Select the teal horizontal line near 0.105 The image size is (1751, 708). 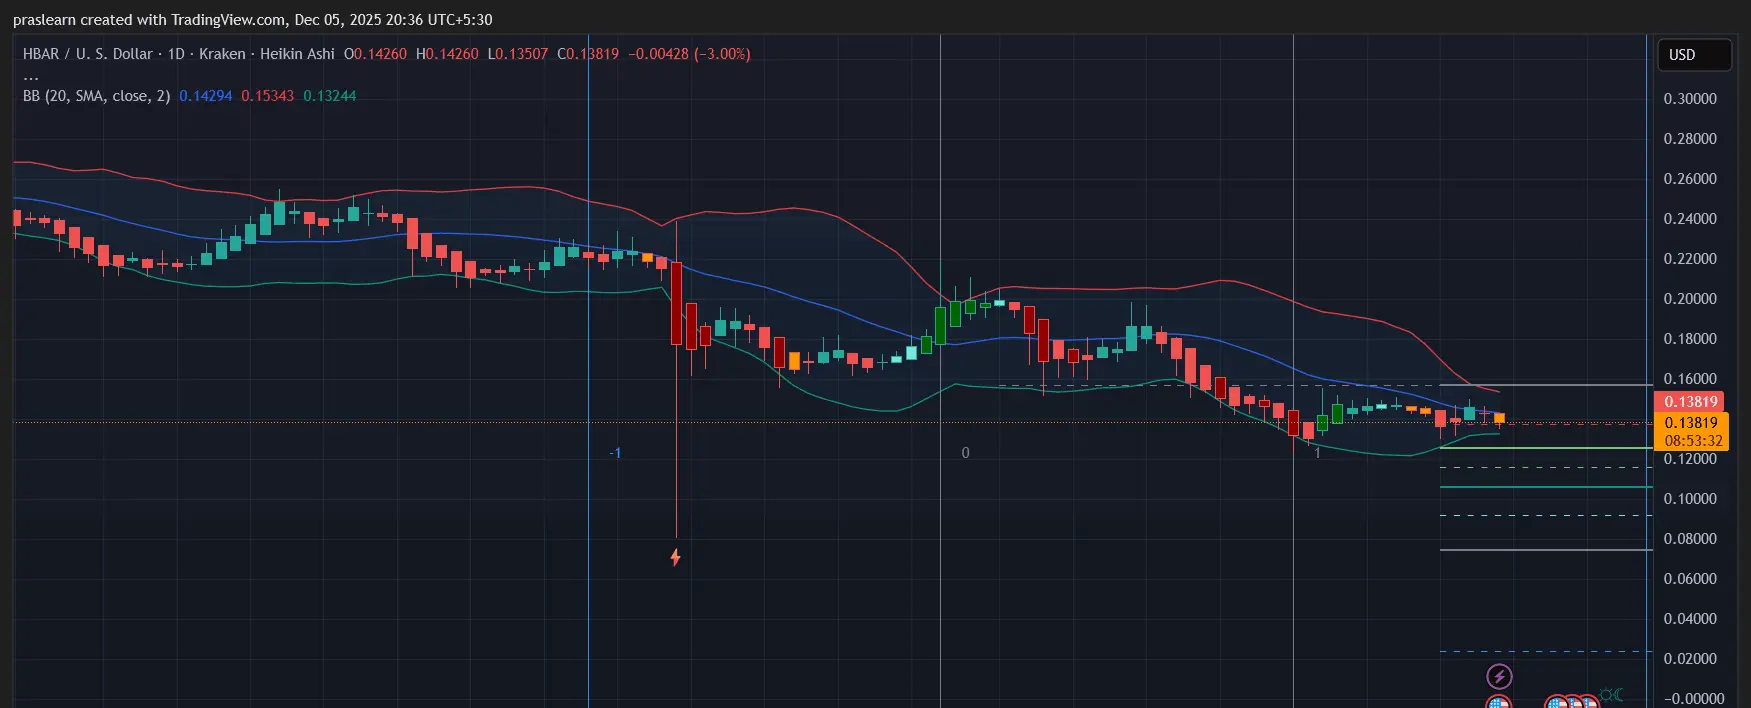[x=1546, y=487]
